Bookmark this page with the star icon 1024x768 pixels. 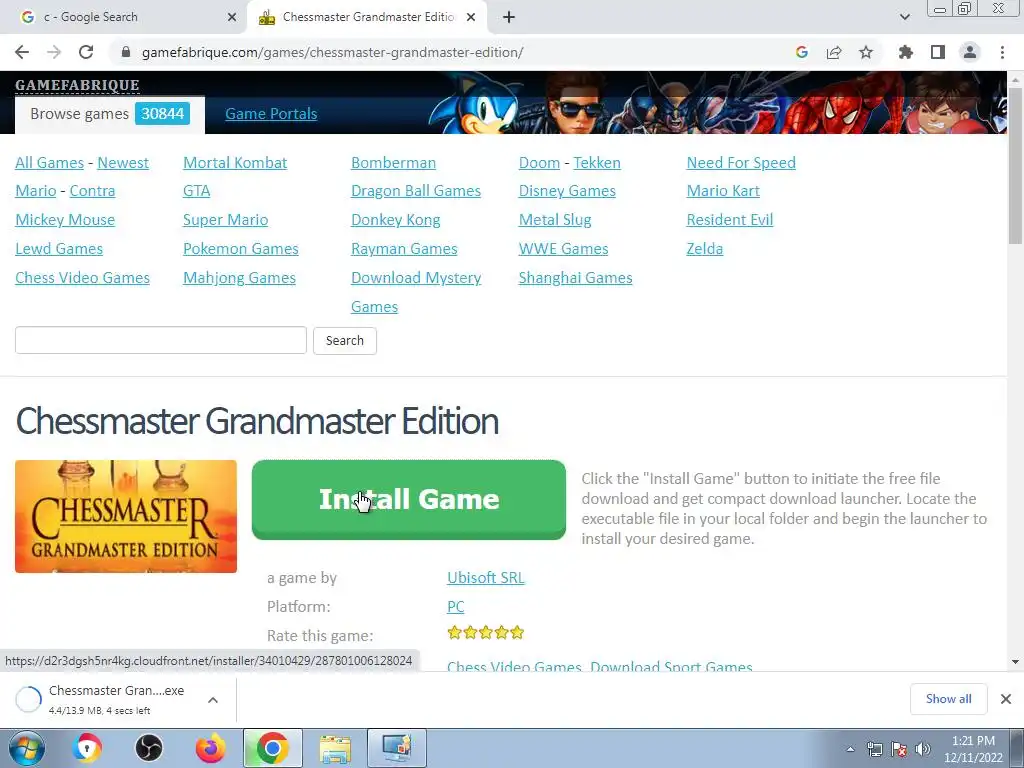tap(866, 52)
